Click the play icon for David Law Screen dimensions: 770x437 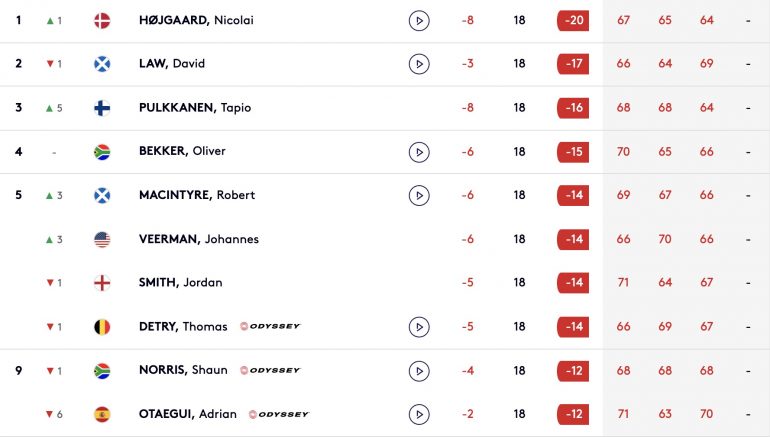419,64
